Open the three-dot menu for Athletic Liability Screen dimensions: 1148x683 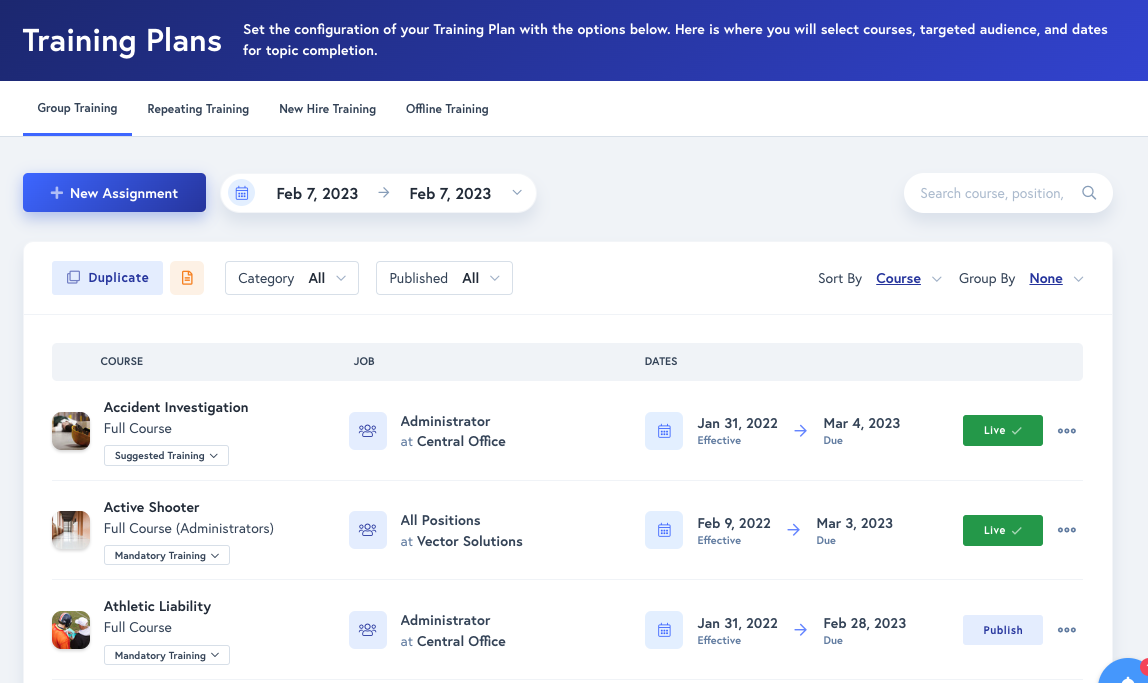coord(1067,630)
